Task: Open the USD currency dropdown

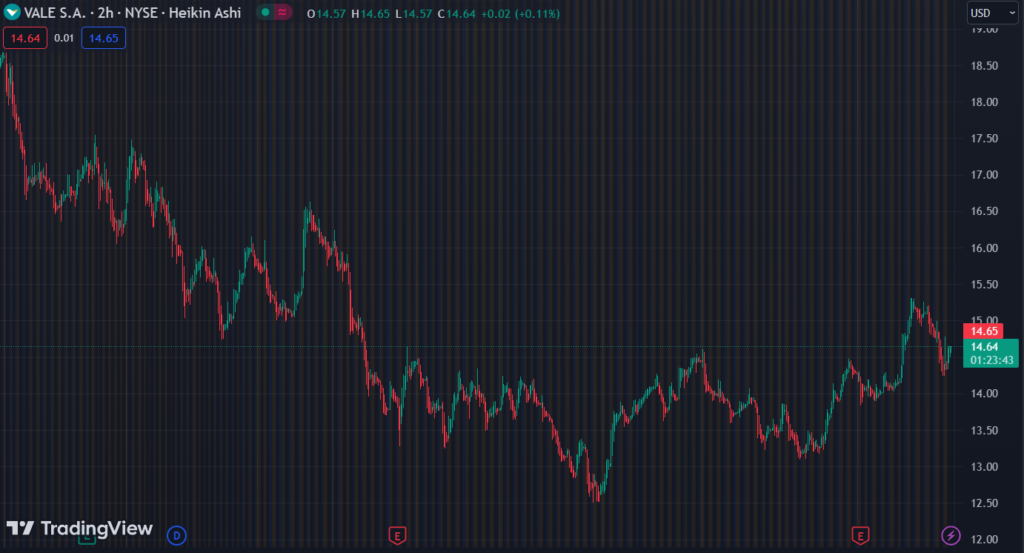Action: pyautogui.click(x=992, y=13)
